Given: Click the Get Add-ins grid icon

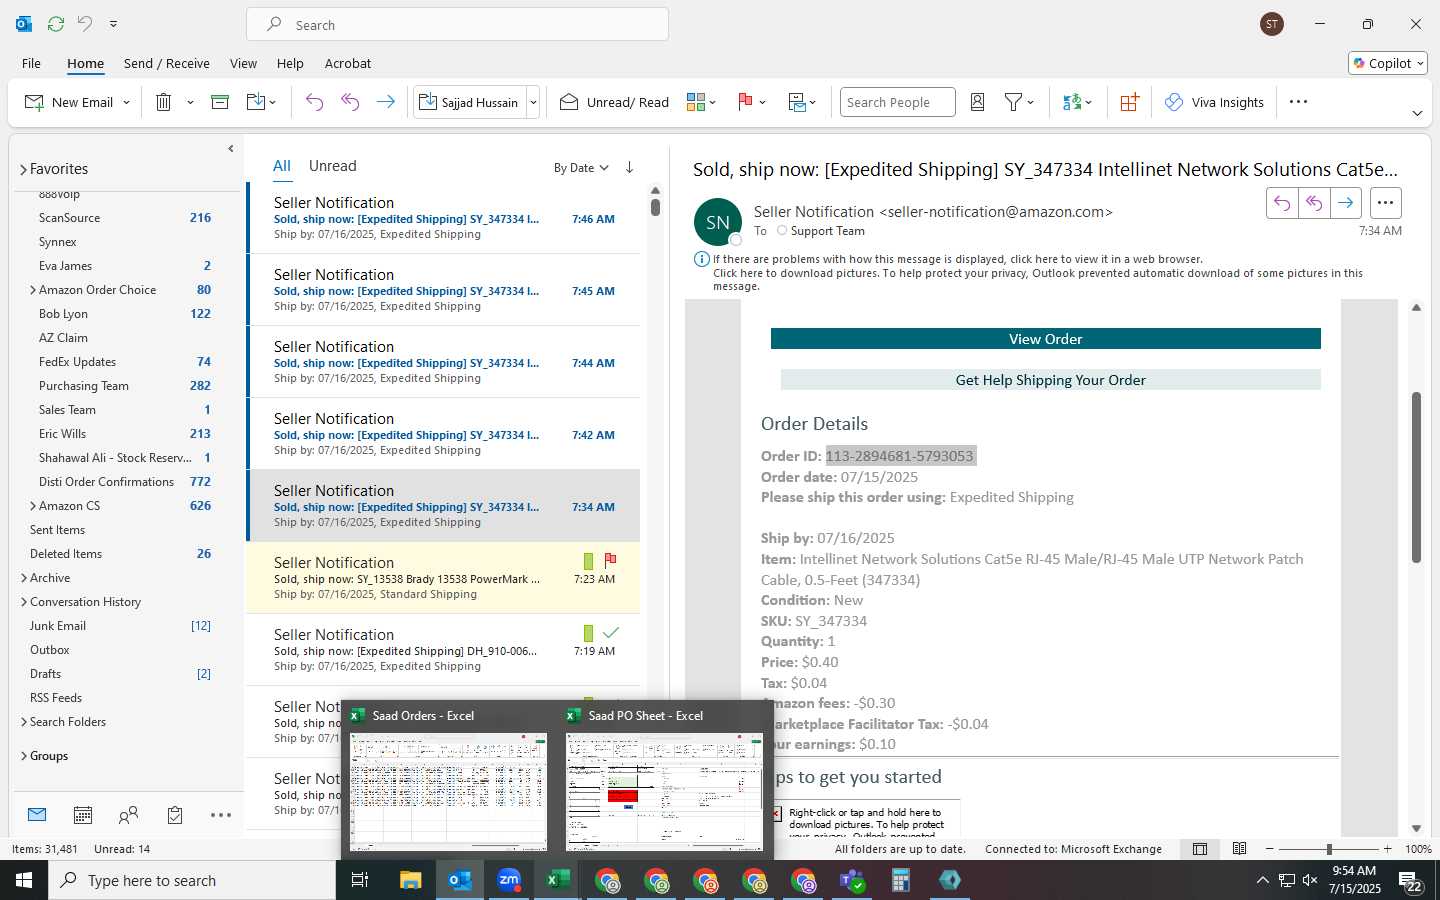Looking at the screenshot, I should click(x=1129, y=102).
